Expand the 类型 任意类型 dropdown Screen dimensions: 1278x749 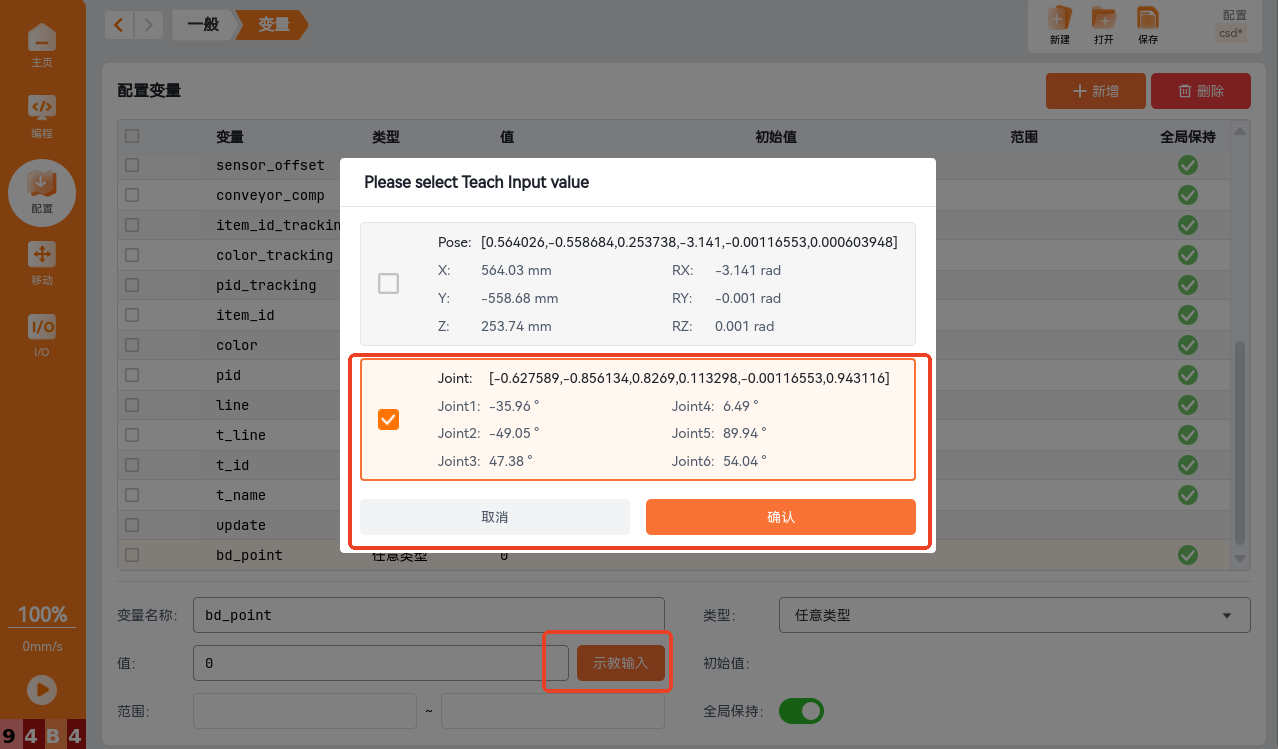(1014, 615)
